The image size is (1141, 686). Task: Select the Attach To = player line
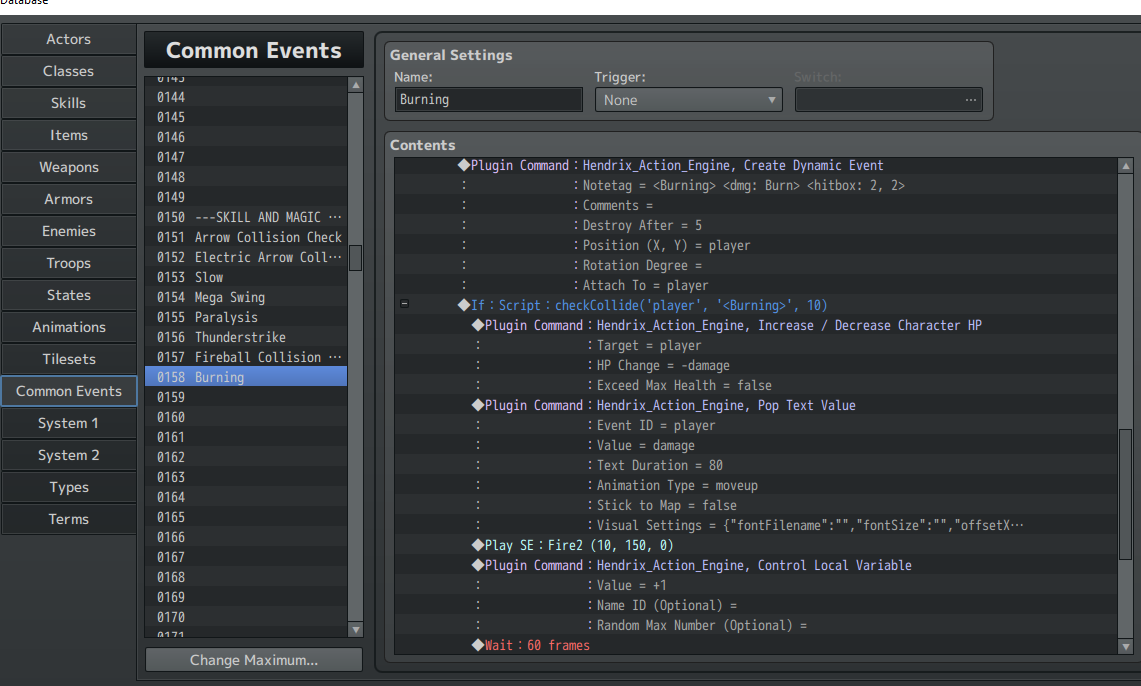point(755,285)
